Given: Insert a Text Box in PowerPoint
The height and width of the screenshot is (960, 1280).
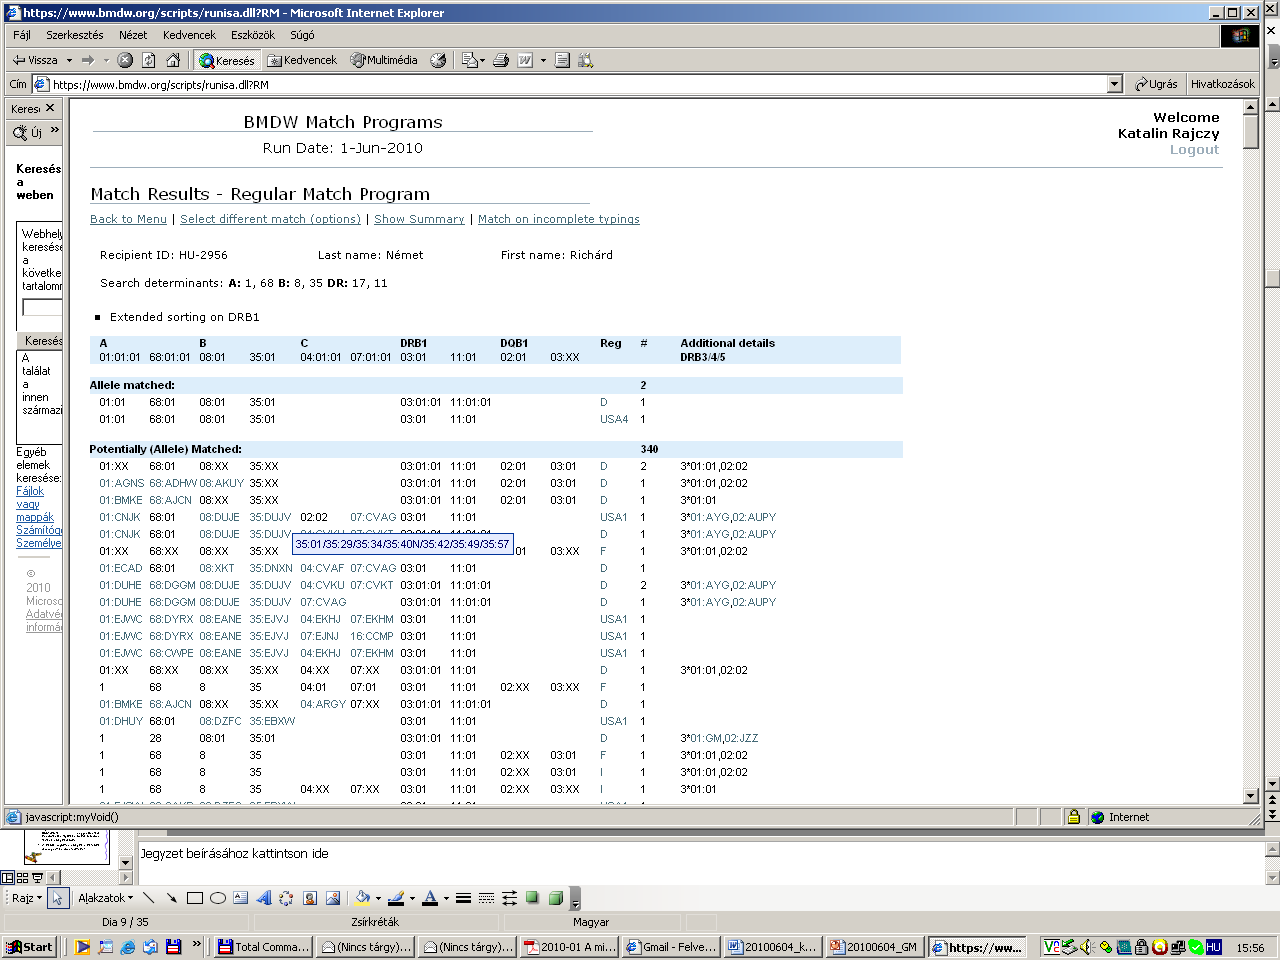Looking at the screenshot, I should point(241,898).
